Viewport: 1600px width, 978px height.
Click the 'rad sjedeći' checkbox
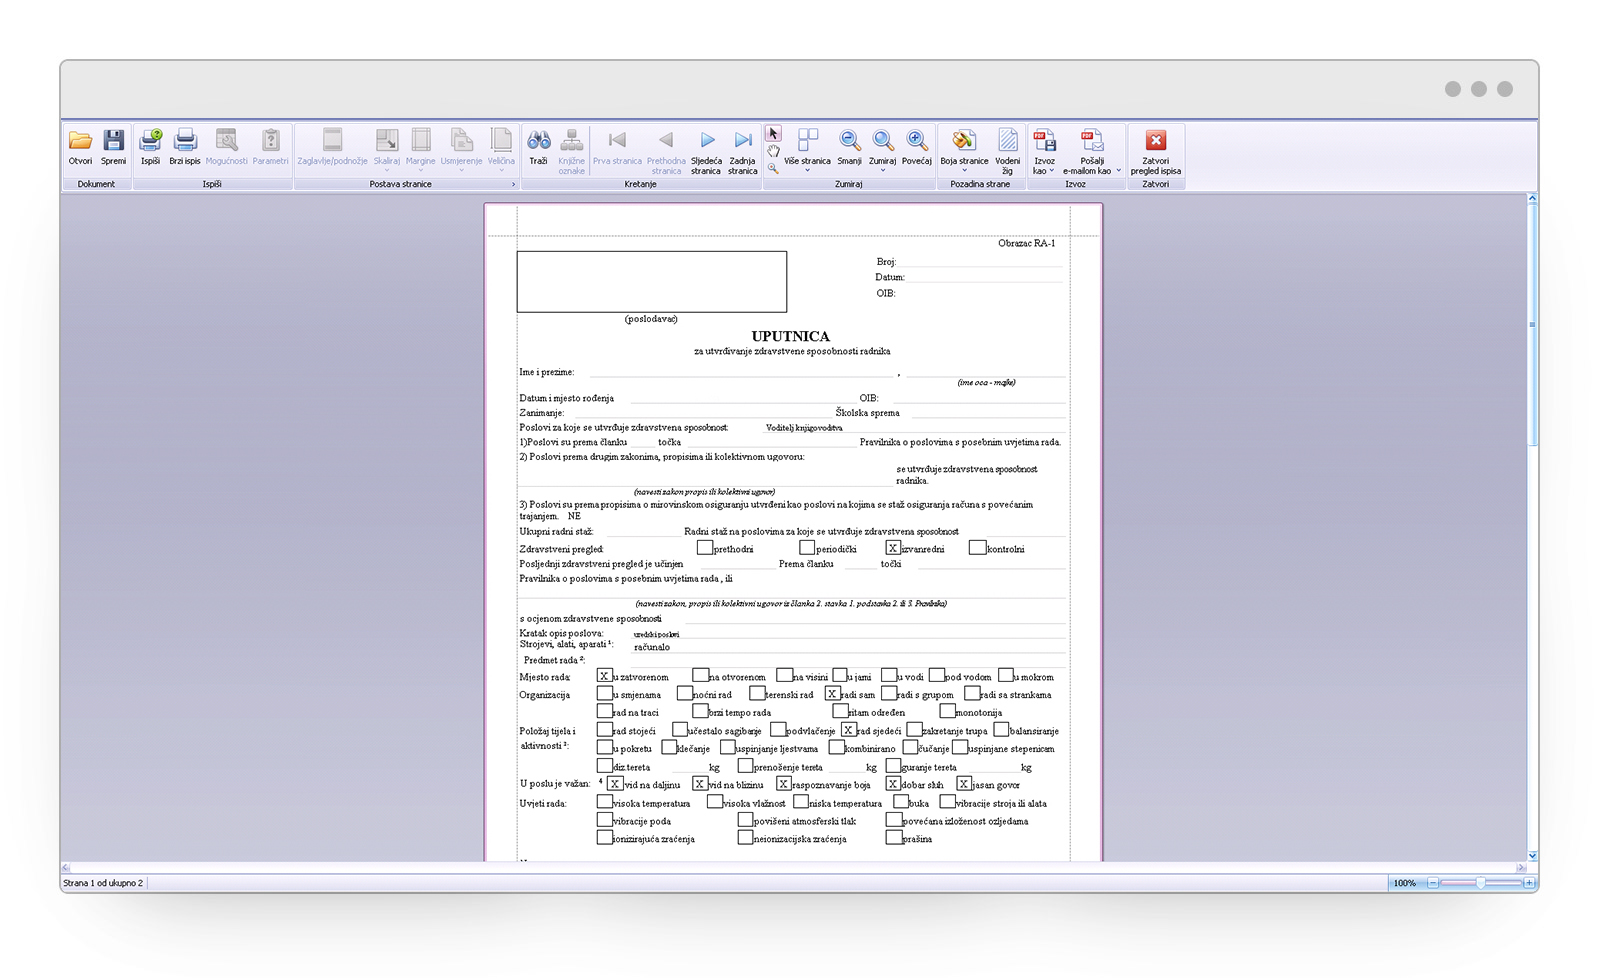[848, 730]
